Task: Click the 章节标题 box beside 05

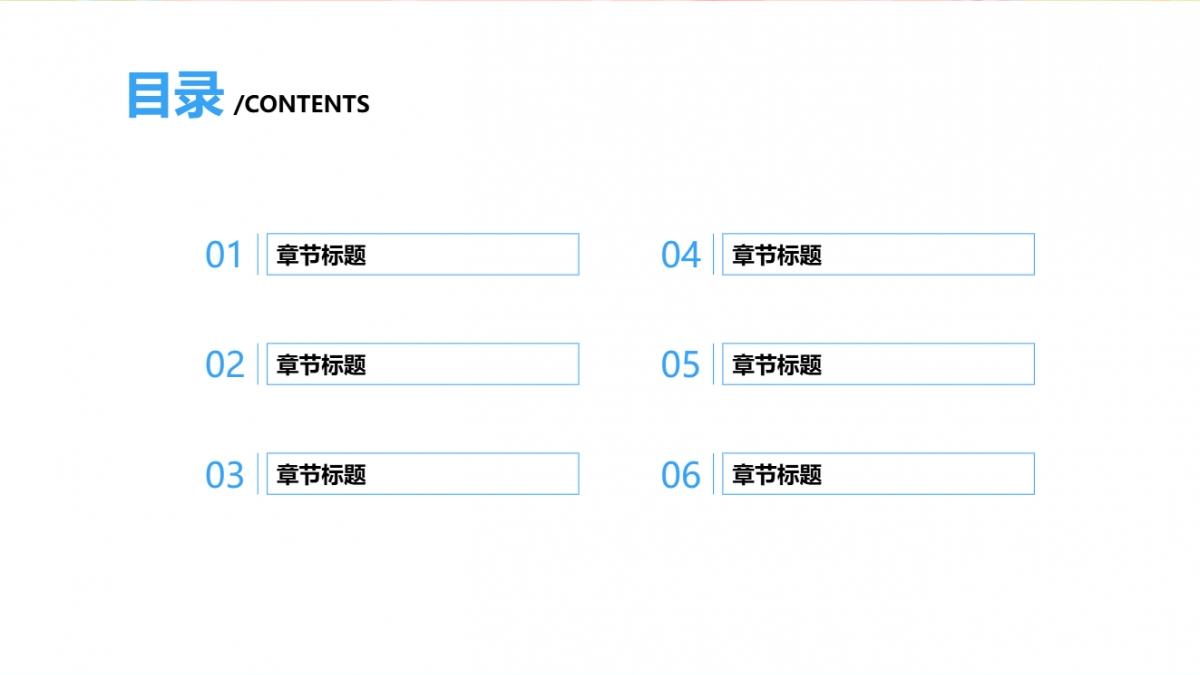Action: [878, 365]
